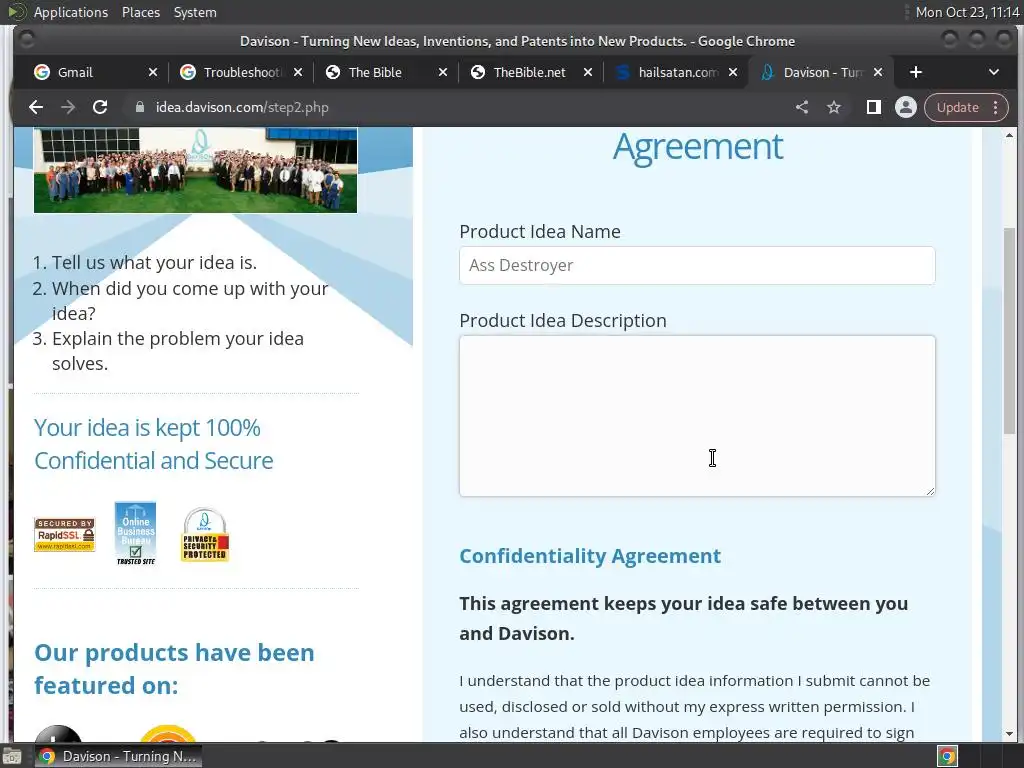This screenshot has height=768, width=1024.
Task: Click the 'Product Idea Name' label
Action: (539, 232)
